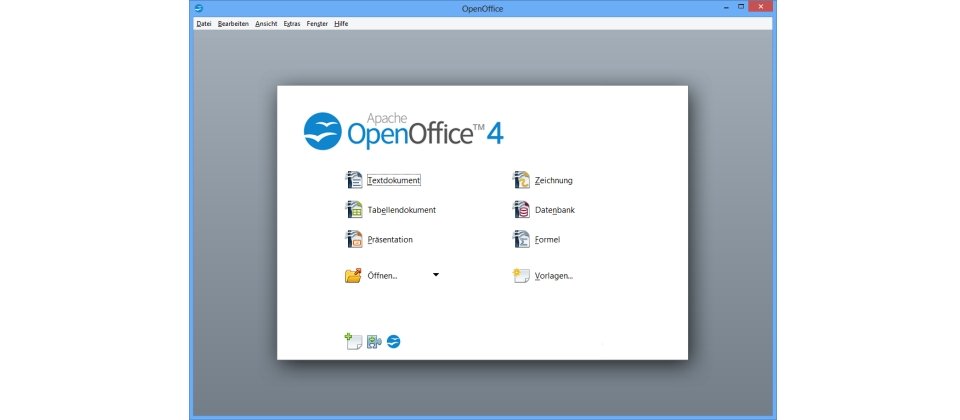Open a new Zeichnung drawing
This screenshot has width=960, height=420.
pyautogui.click(x=543, y=181)
